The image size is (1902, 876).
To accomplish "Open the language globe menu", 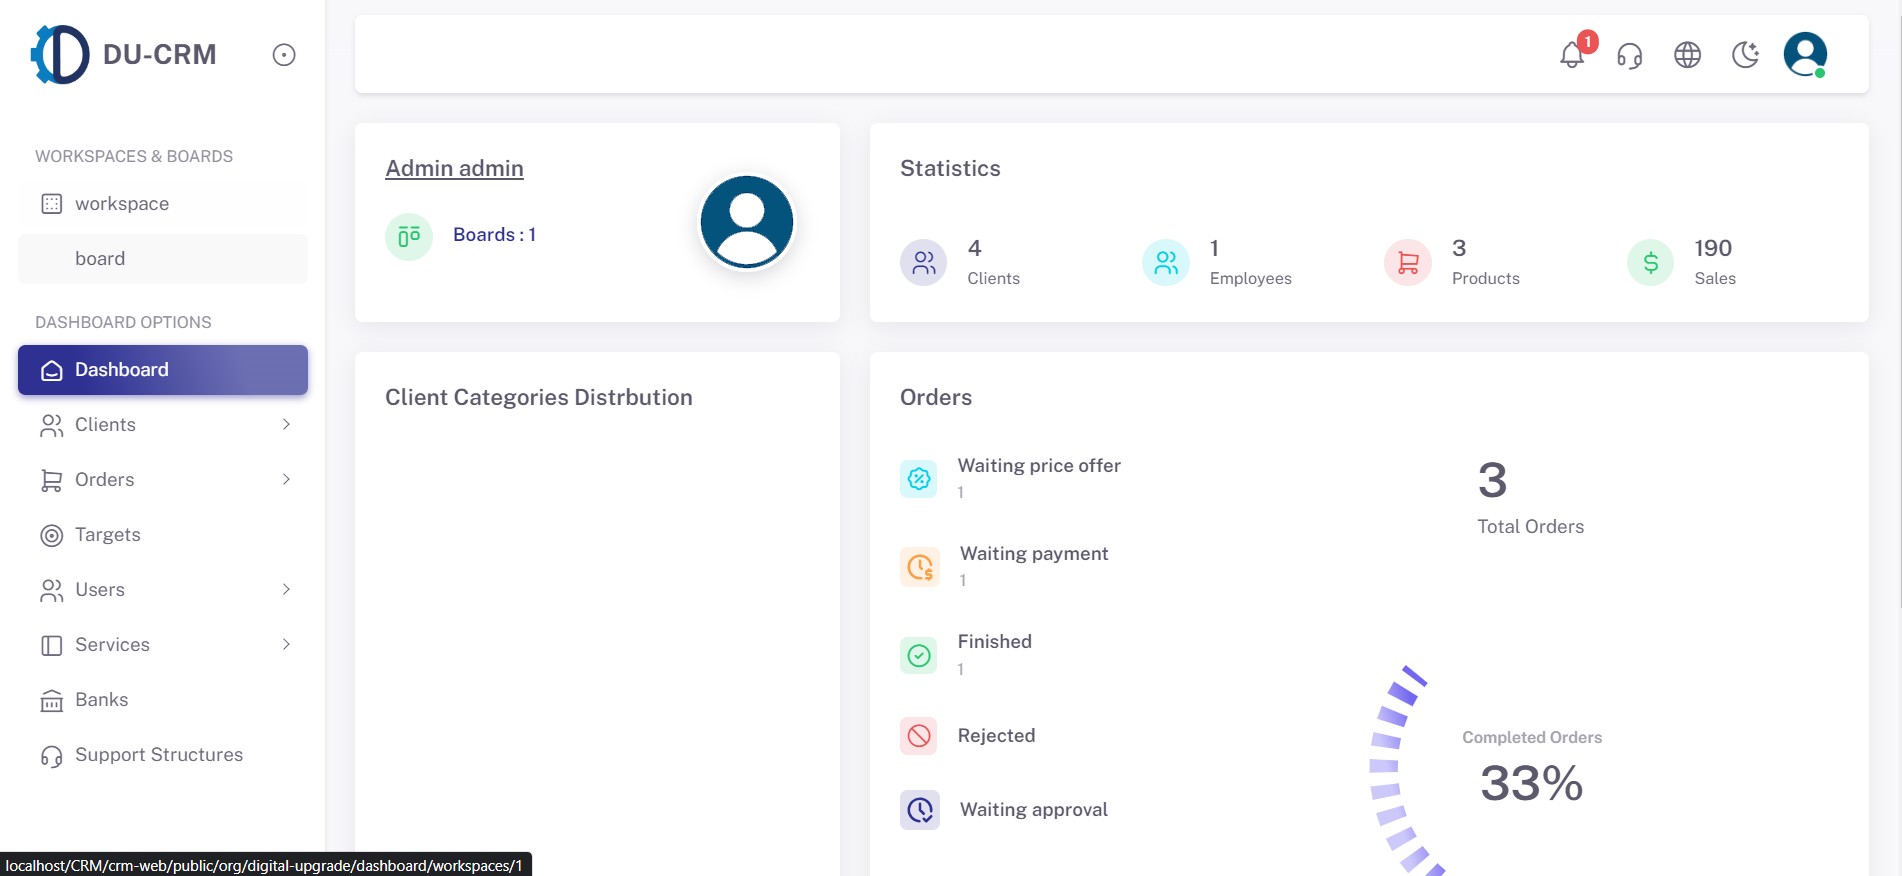I will [1688, 55].
